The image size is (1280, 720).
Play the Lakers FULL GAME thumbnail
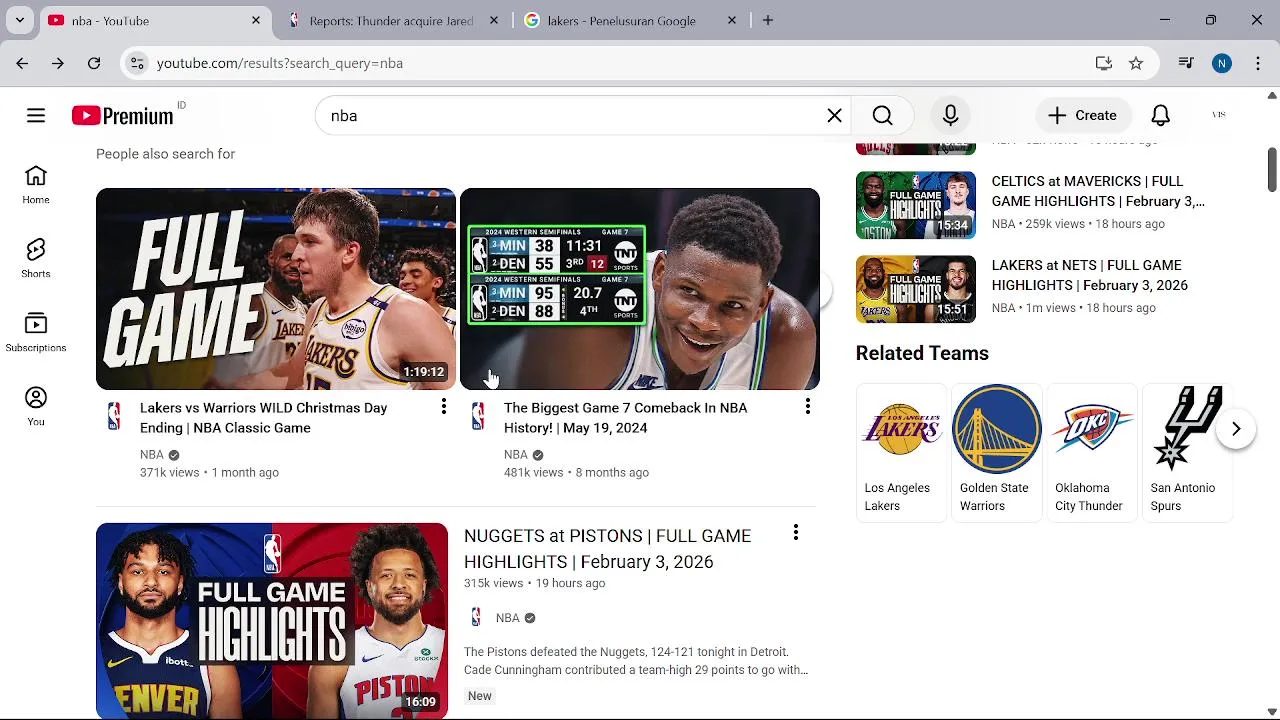pyautogui.click(x=276, y=289)
